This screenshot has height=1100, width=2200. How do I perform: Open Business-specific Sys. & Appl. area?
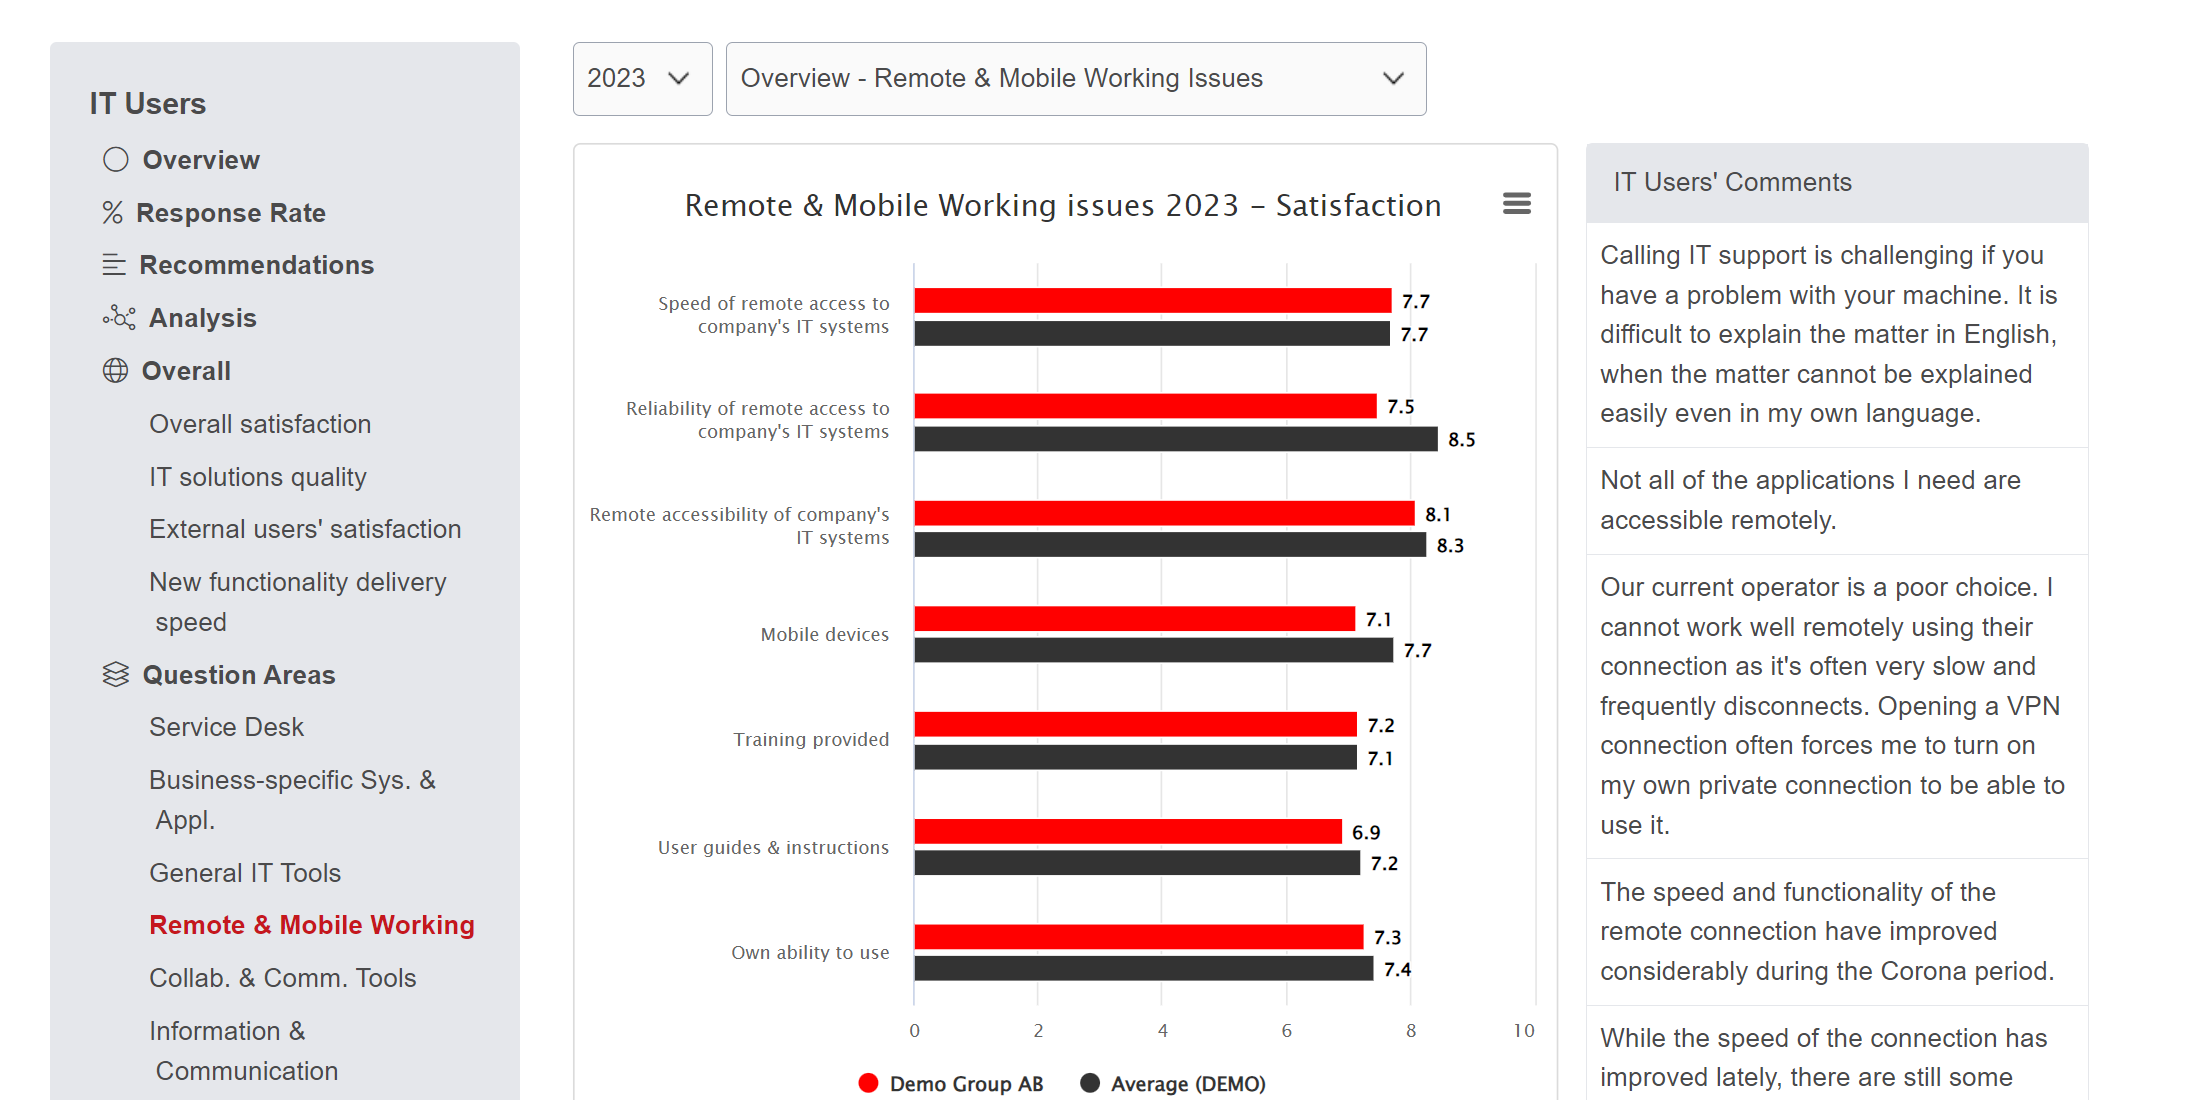(292, 800)
